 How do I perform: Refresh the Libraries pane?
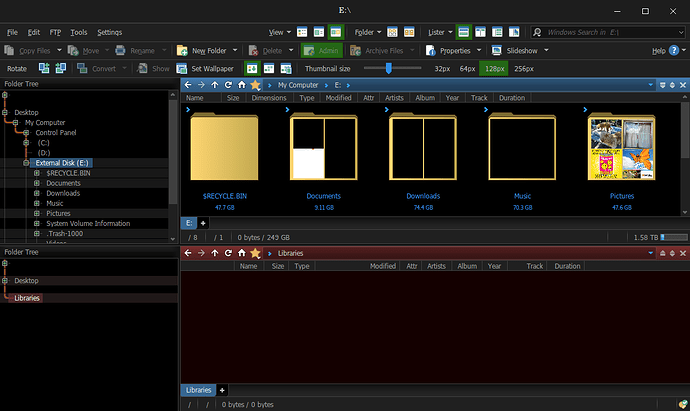click(228, 253)
